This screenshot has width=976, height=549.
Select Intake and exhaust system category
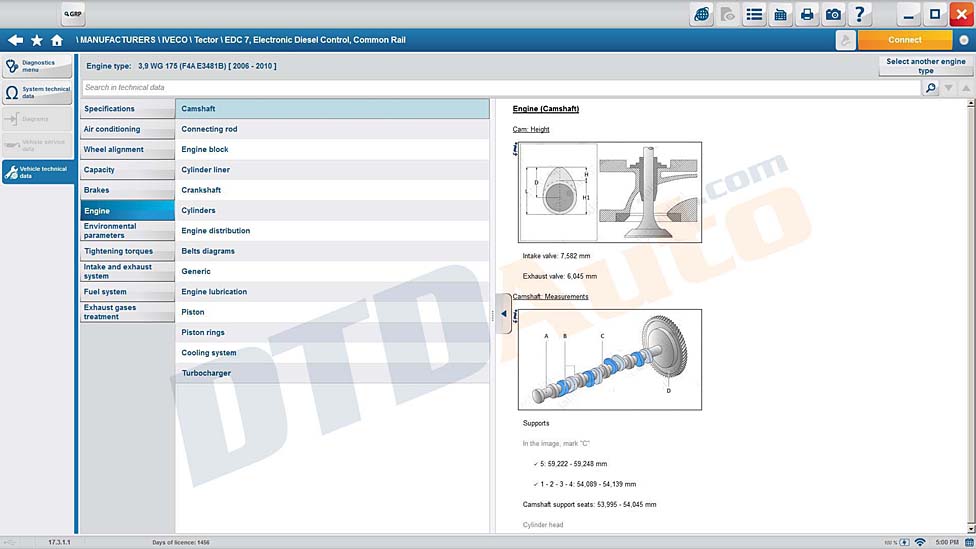128,271
